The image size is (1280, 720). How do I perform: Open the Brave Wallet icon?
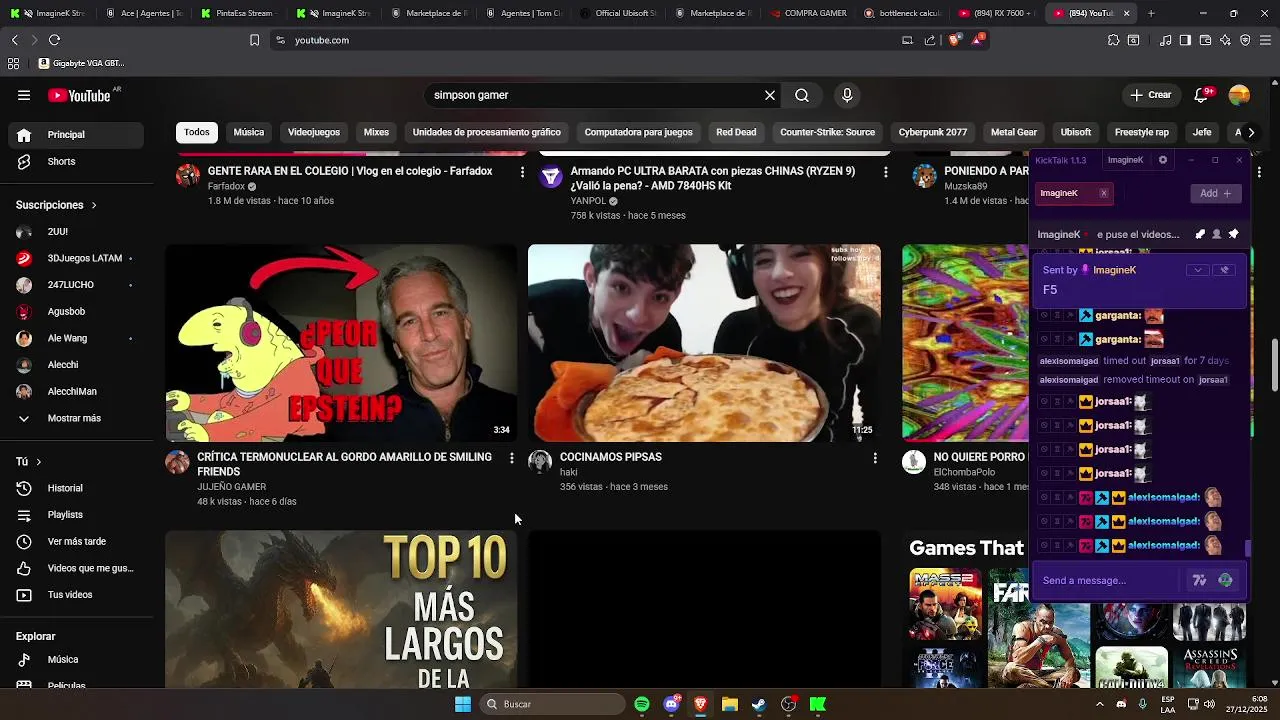coord(1205,40)
